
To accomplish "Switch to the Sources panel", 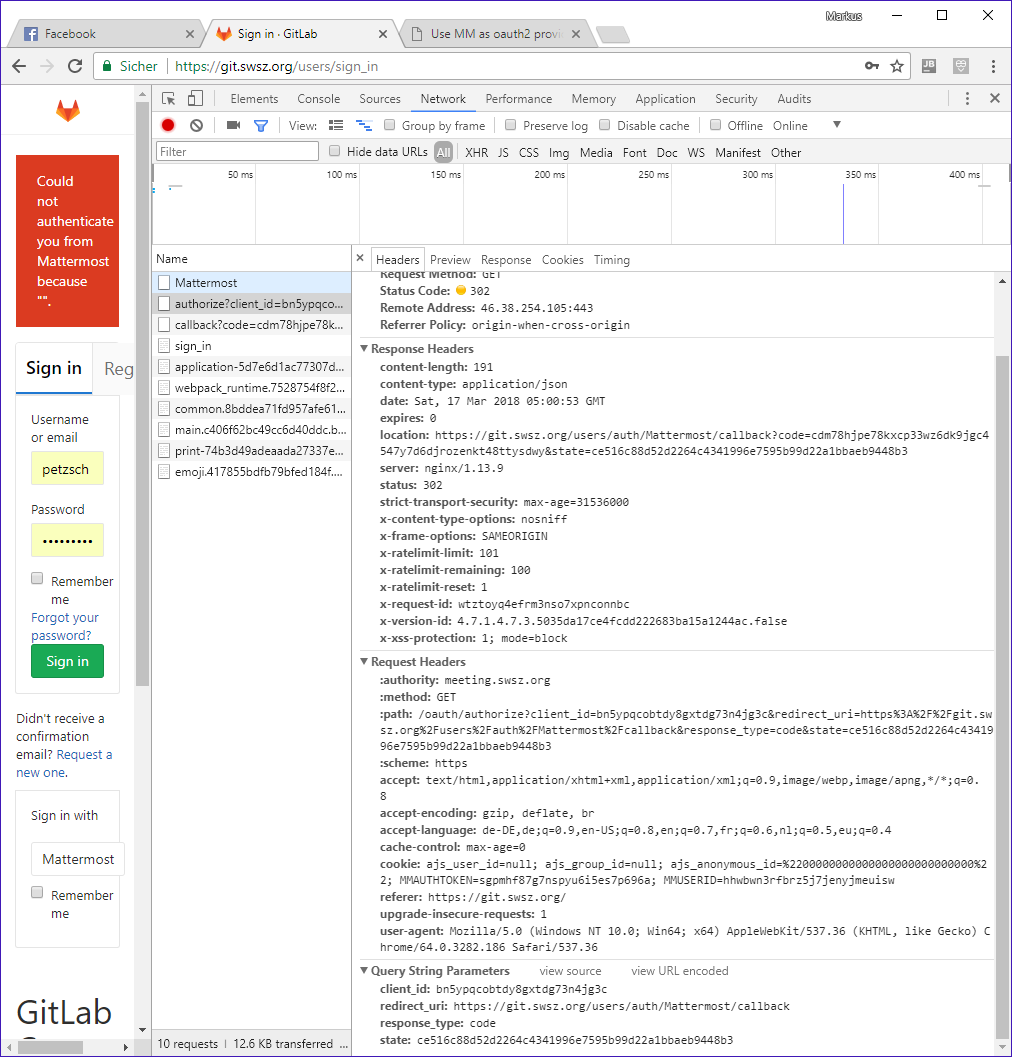I will [380, 98].
